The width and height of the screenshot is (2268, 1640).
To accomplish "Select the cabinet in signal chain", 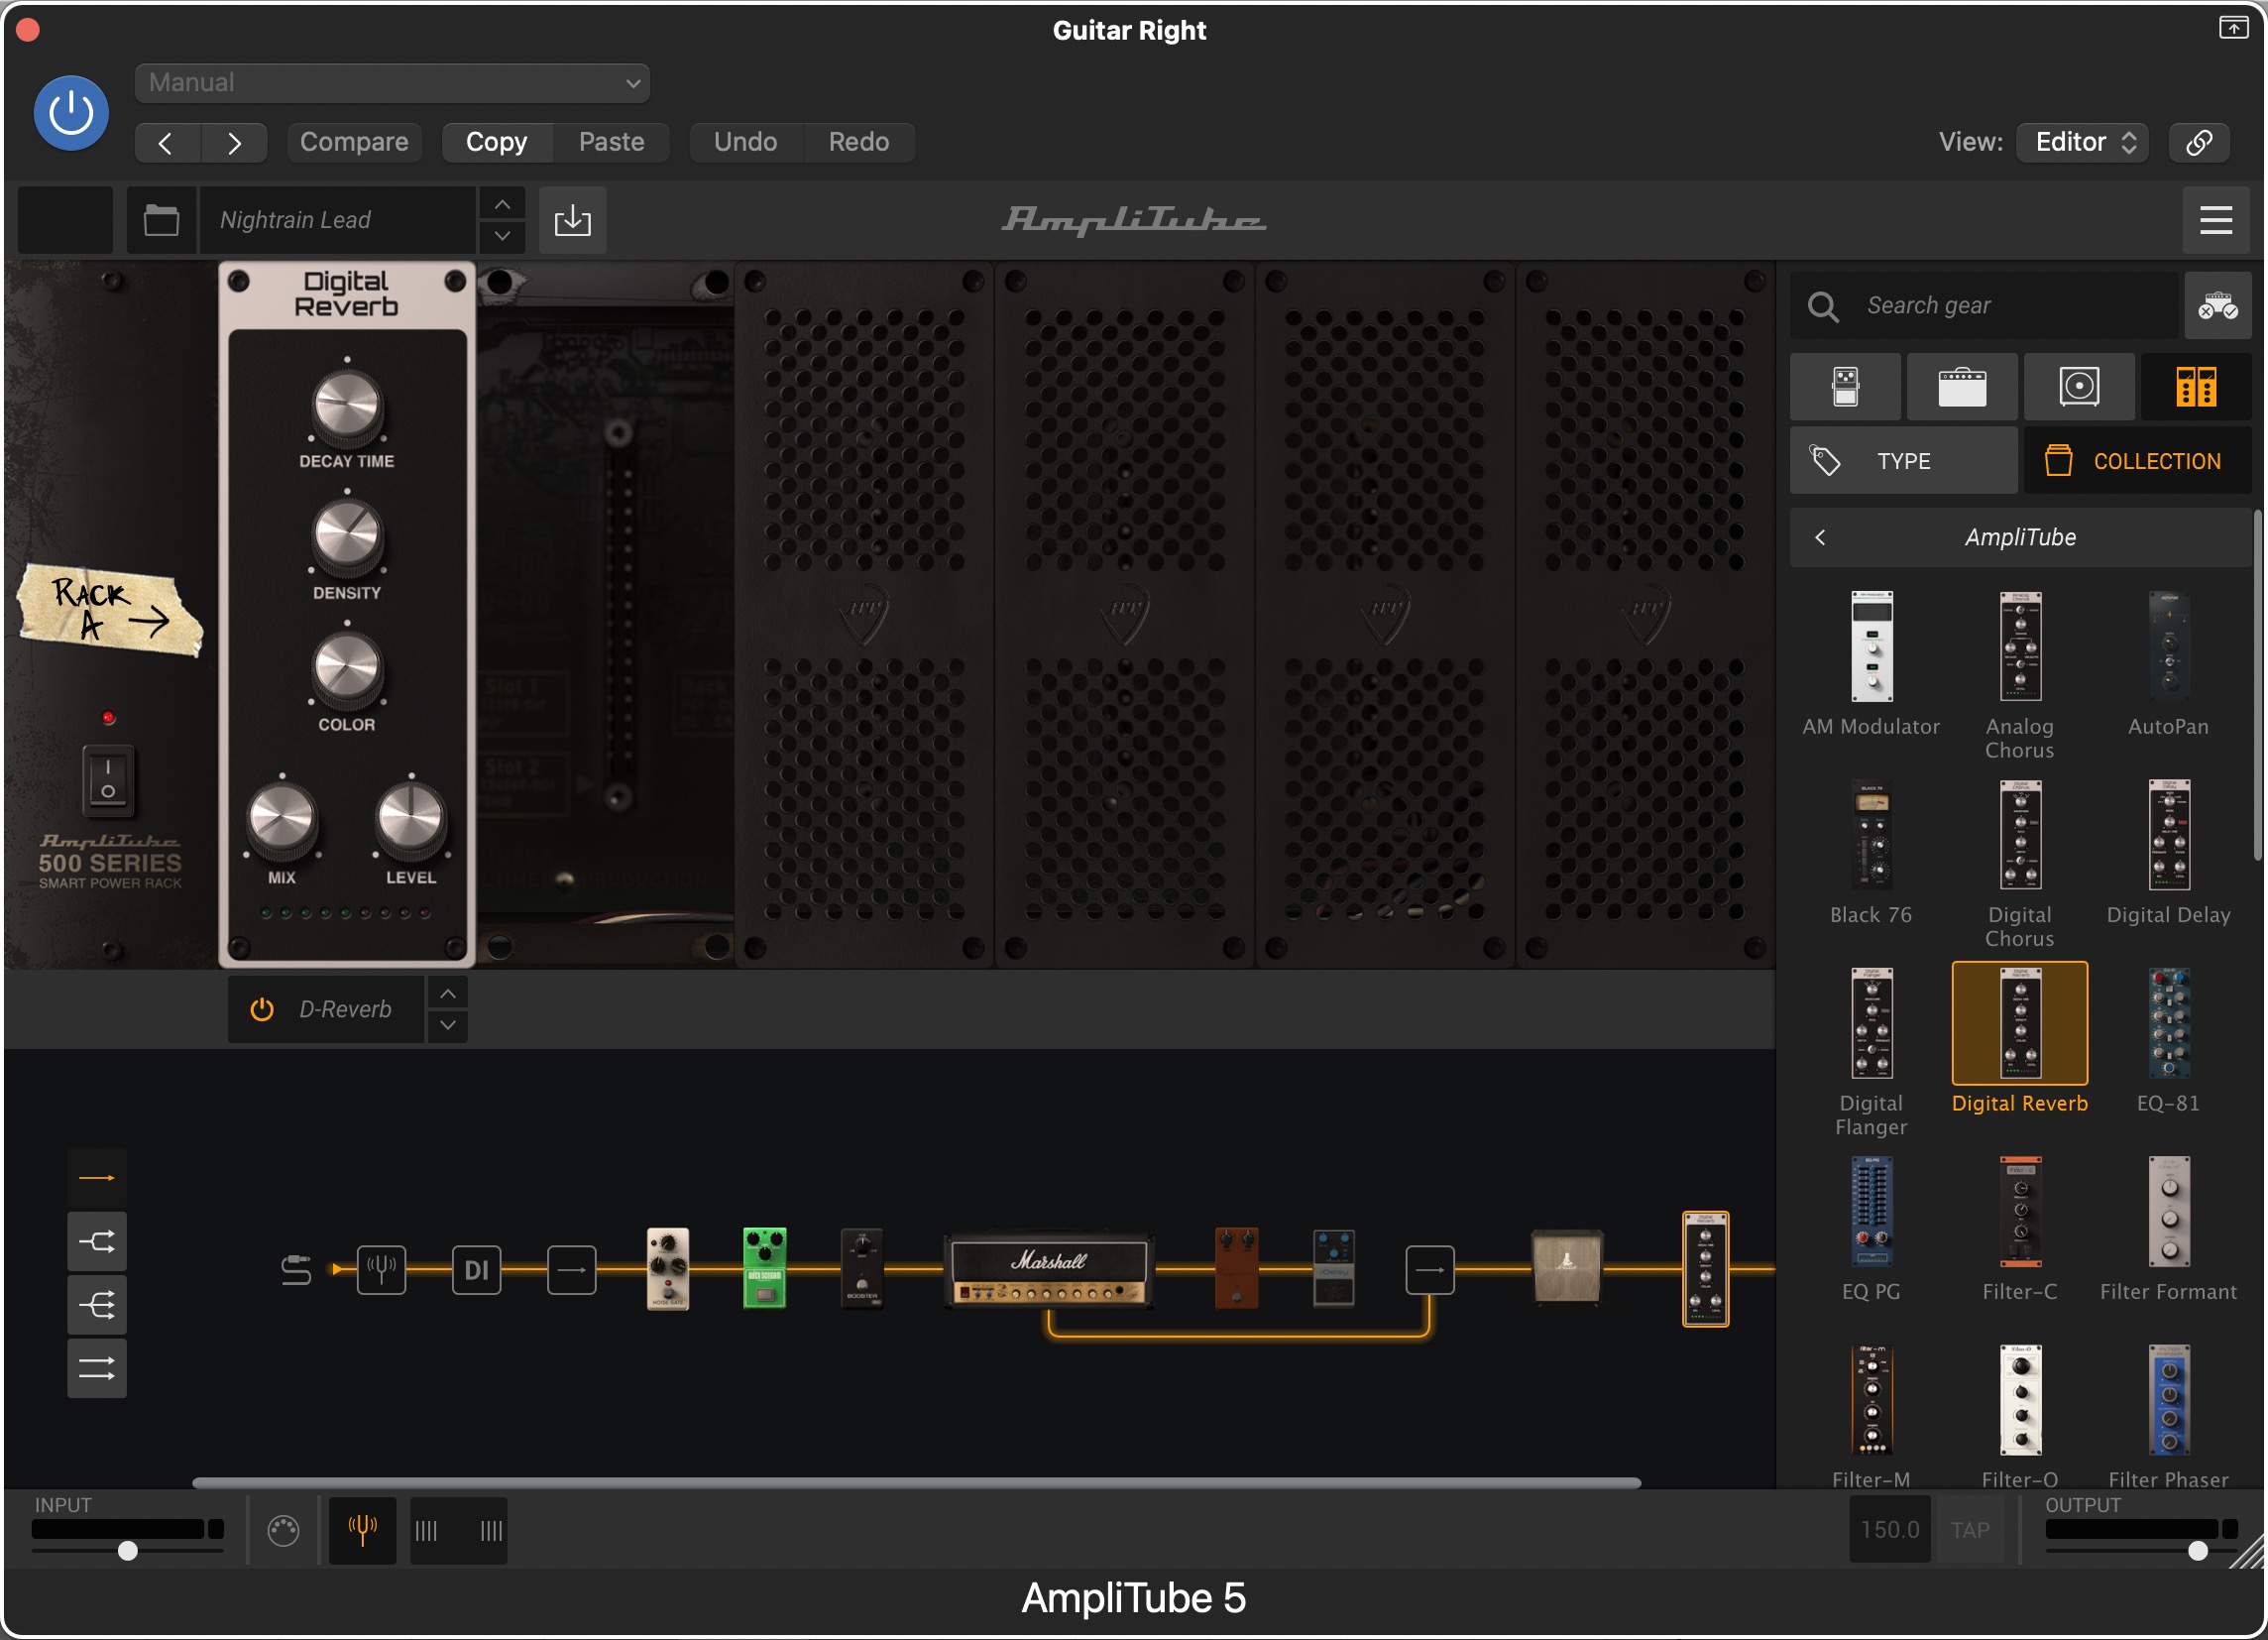I will point(1566,1268).
